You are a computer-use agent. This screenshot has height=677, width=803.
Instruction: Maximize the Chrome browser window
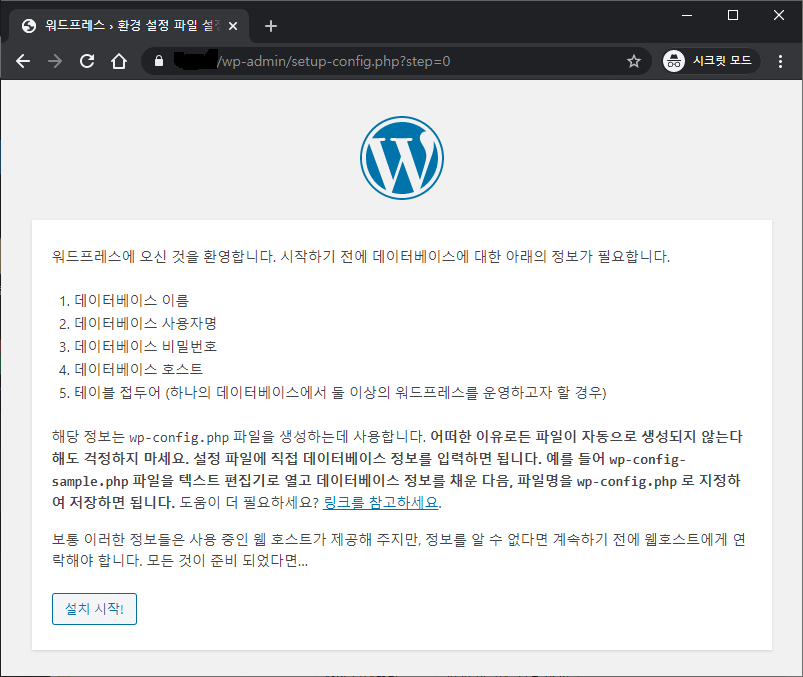coord(732,15)
